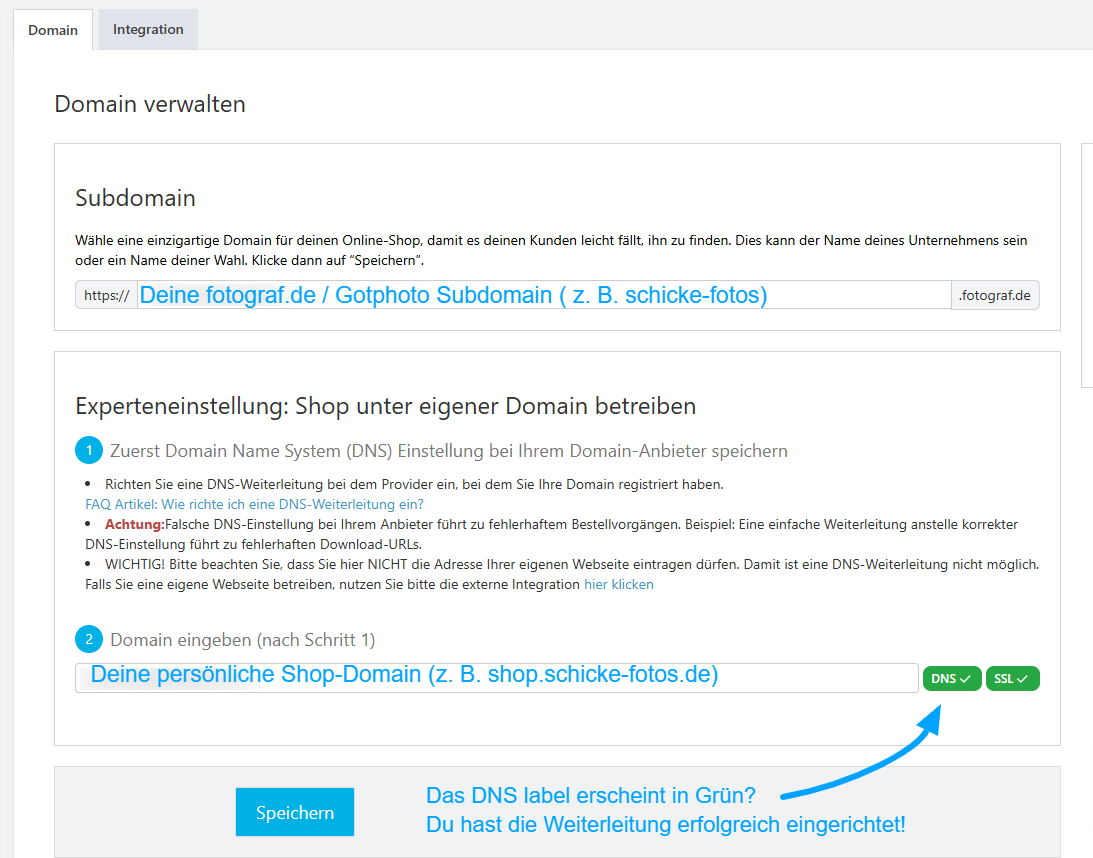Image resolution: width=1093 pixels, height=858 pixels.
Task: Click the 'Domain verwalten' heading
Action: (150, 104)
